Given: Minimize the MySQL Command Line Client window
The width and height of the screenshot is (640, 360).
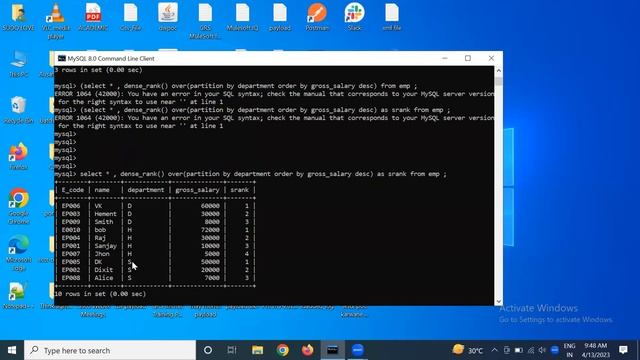Looking at the screenshot, I should (445, 58).
